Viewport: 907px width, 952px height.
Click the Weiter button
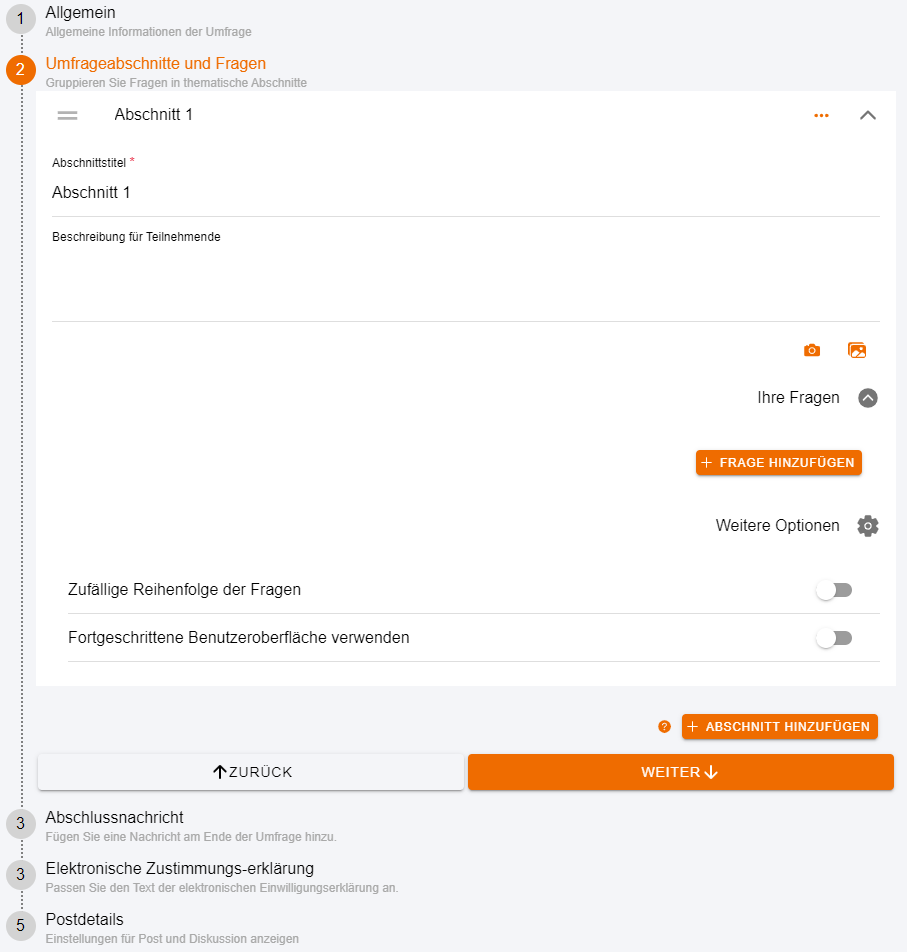tap(681, 772)
